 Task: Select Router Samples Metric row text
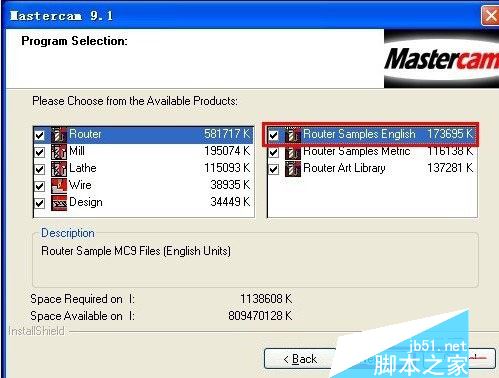click(357, 151)
